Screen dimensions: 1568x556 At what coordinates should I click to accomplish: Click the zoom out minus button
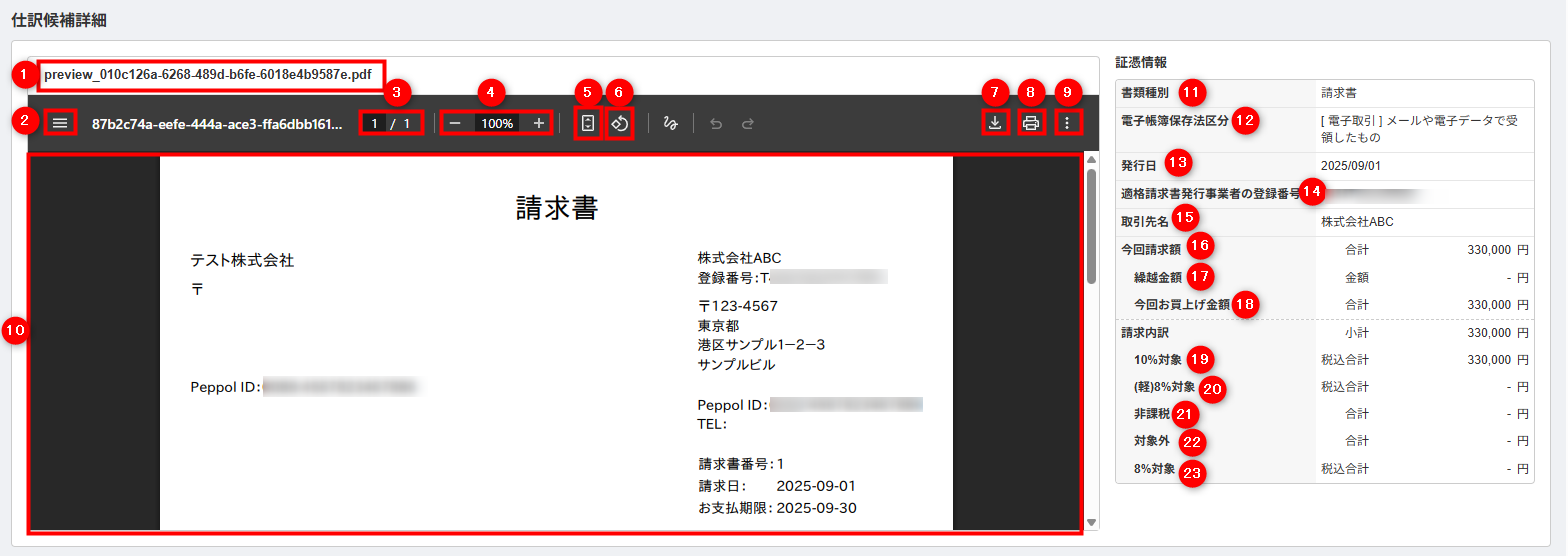(x=455, y=123)
